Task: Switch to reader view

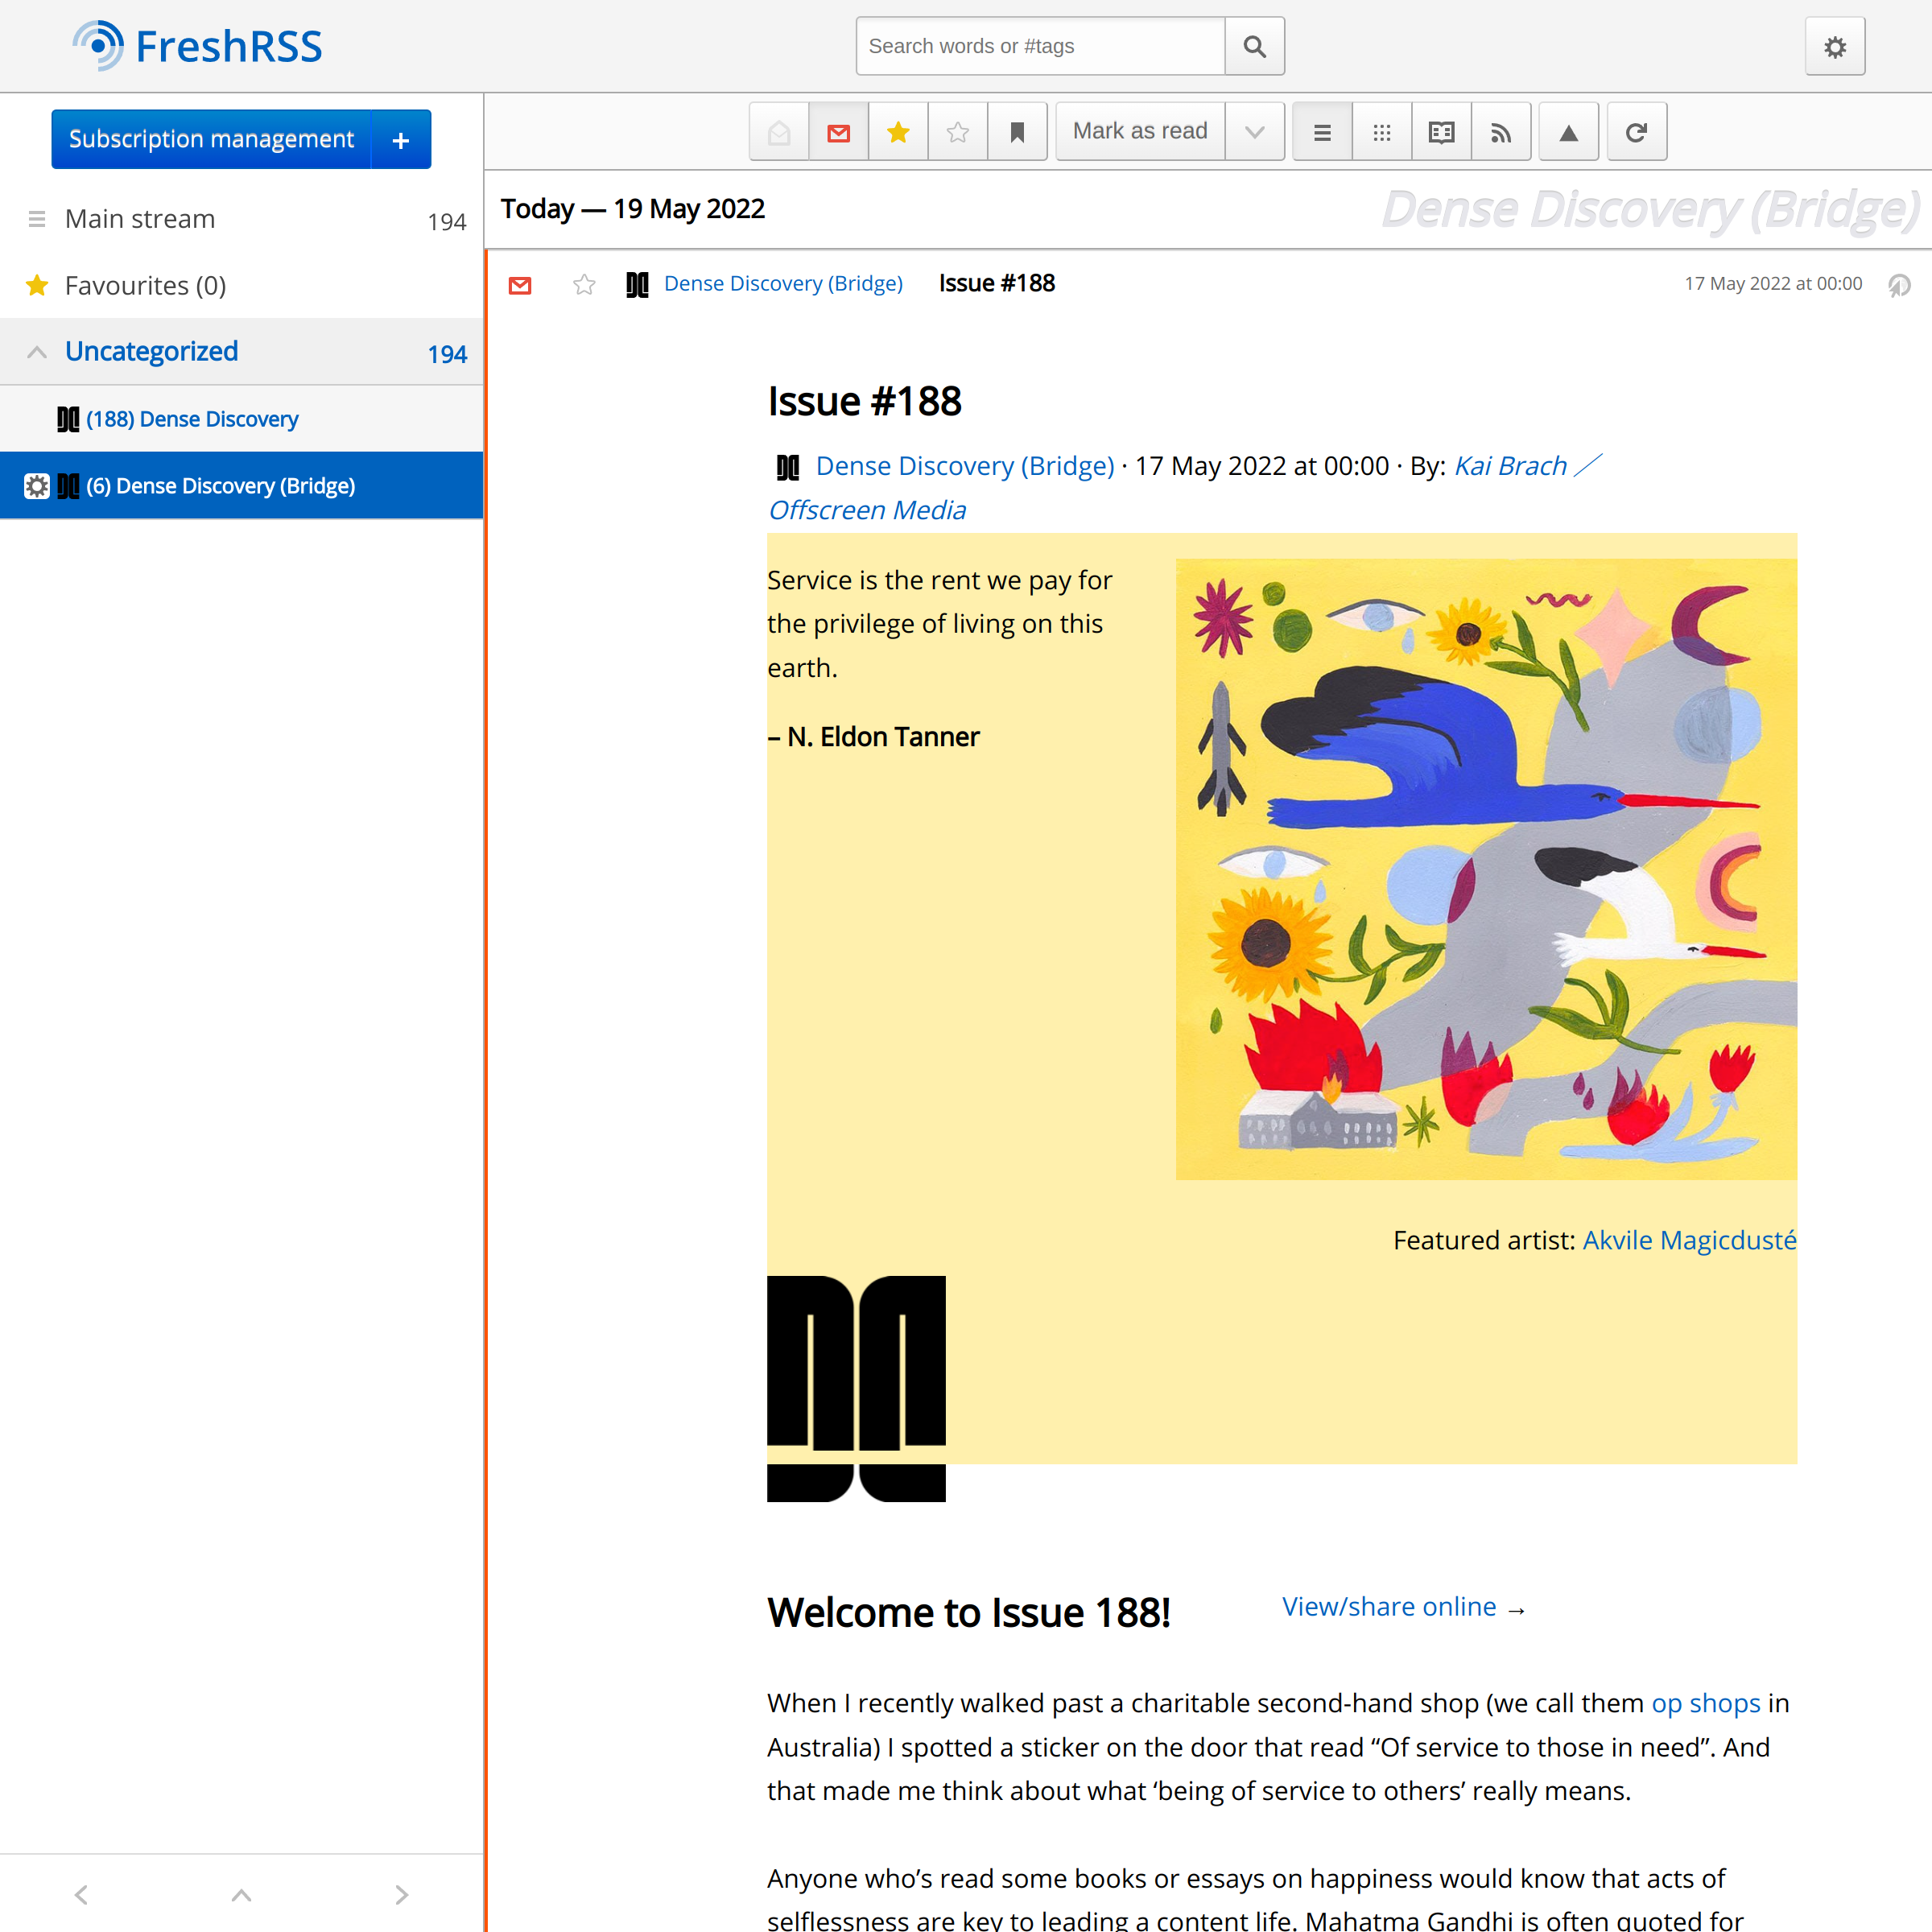Action: (x=1441, y=131)
